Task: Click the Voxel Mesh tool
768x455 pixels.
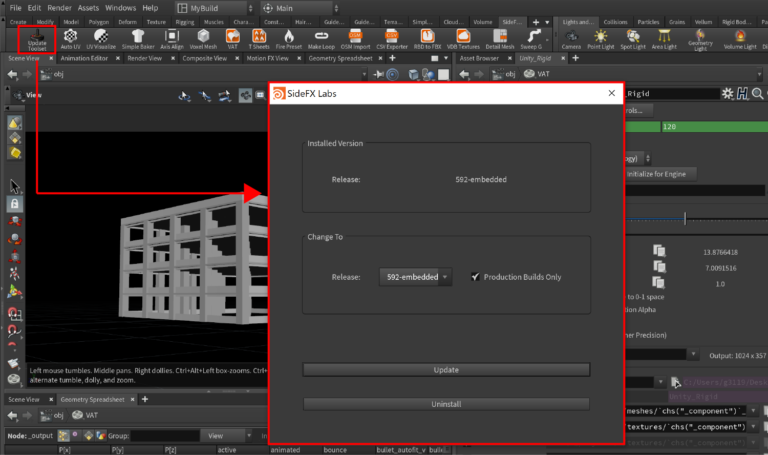Action: (x=203, y=39)
